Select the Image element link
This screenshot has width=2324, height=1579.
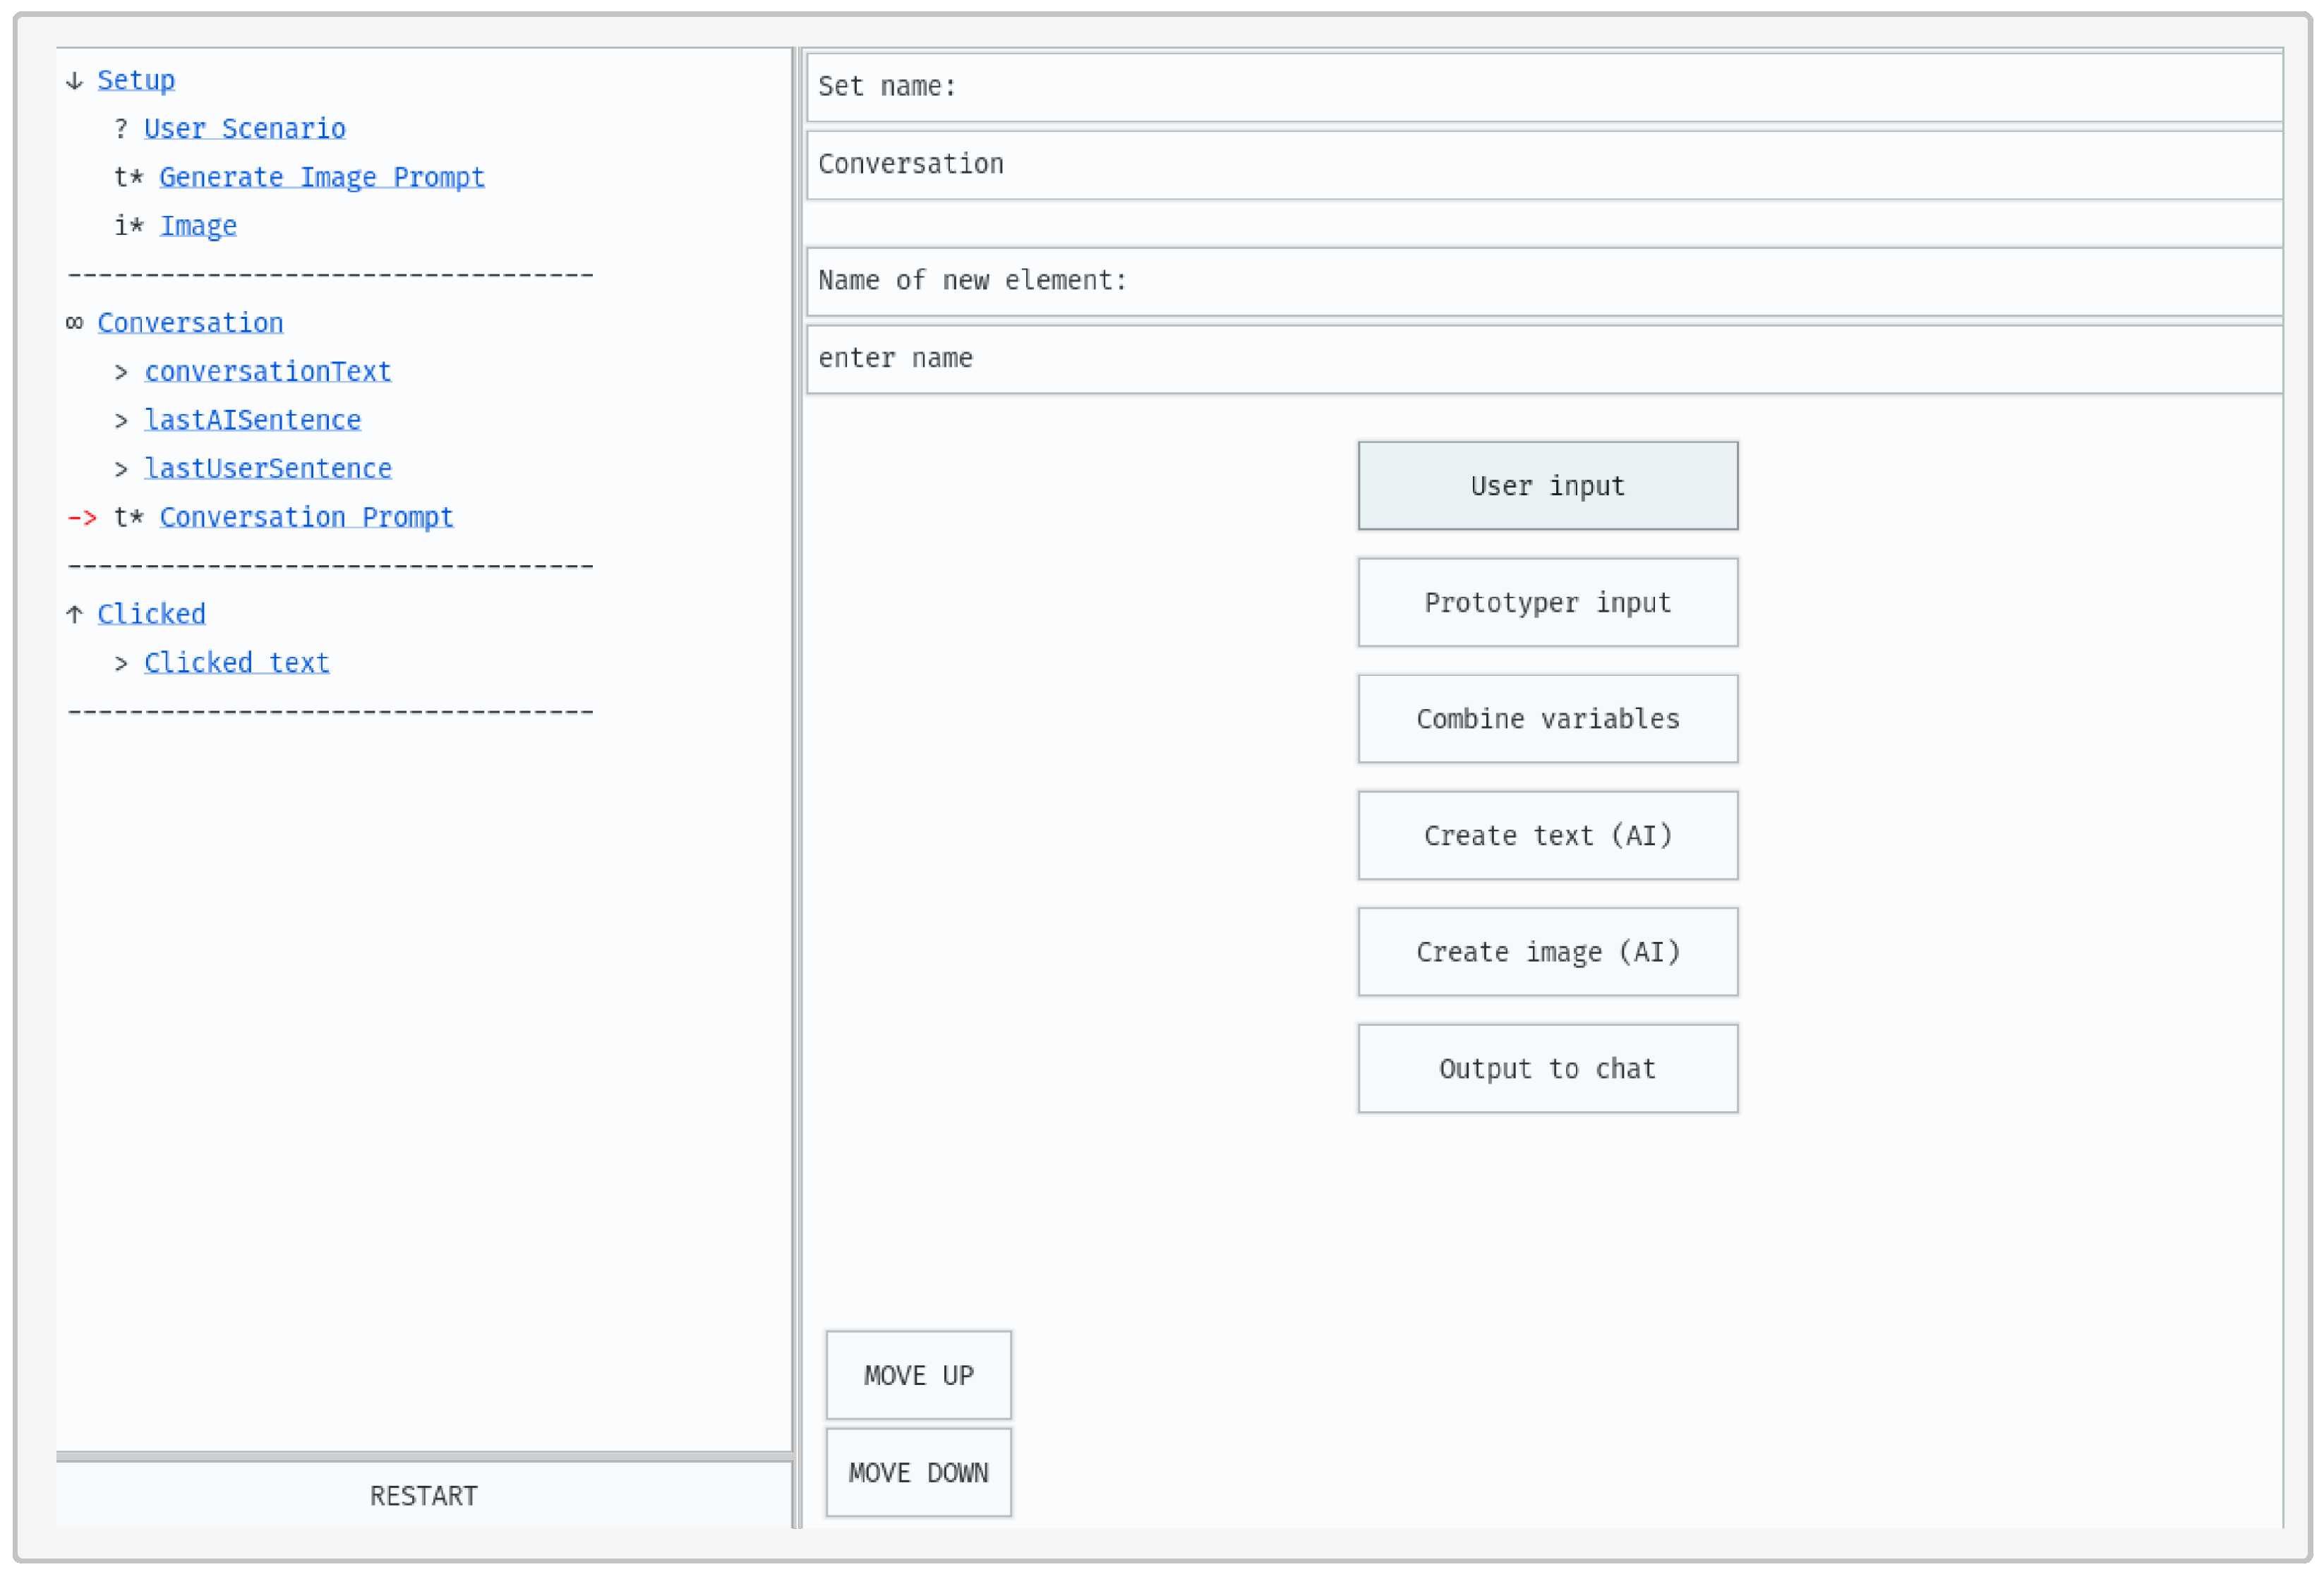coord(198,226)
